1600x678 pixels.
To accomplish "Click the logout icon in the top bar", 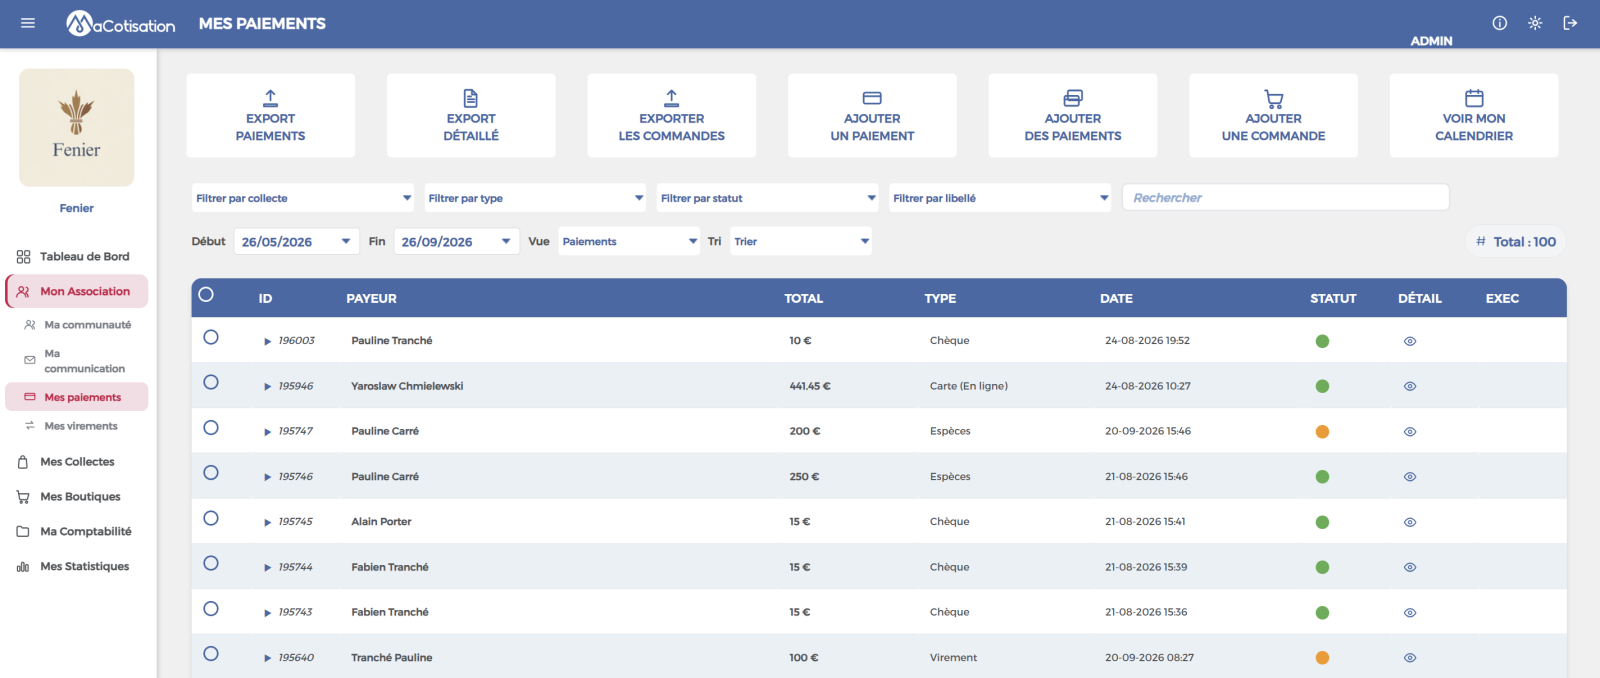I will (x=1570, y=23).
